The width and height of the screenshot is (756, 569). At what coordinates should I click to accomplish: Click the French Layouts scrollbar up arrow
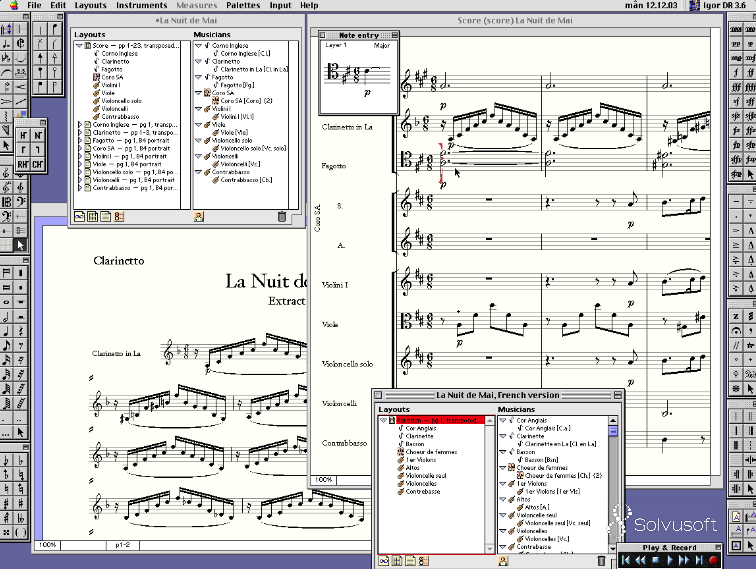(489, 421)
